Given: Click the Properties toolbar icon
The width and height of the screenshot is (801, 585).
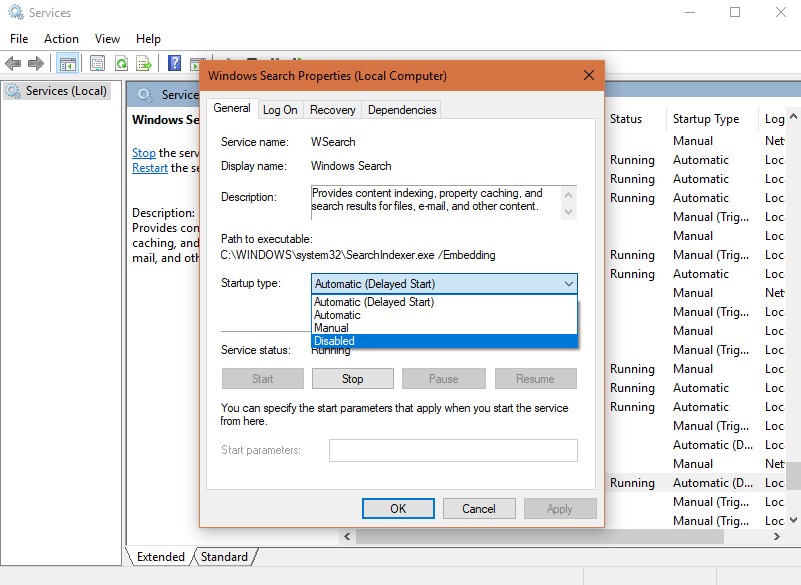Looking at the screenshot, I should (97, 64).
